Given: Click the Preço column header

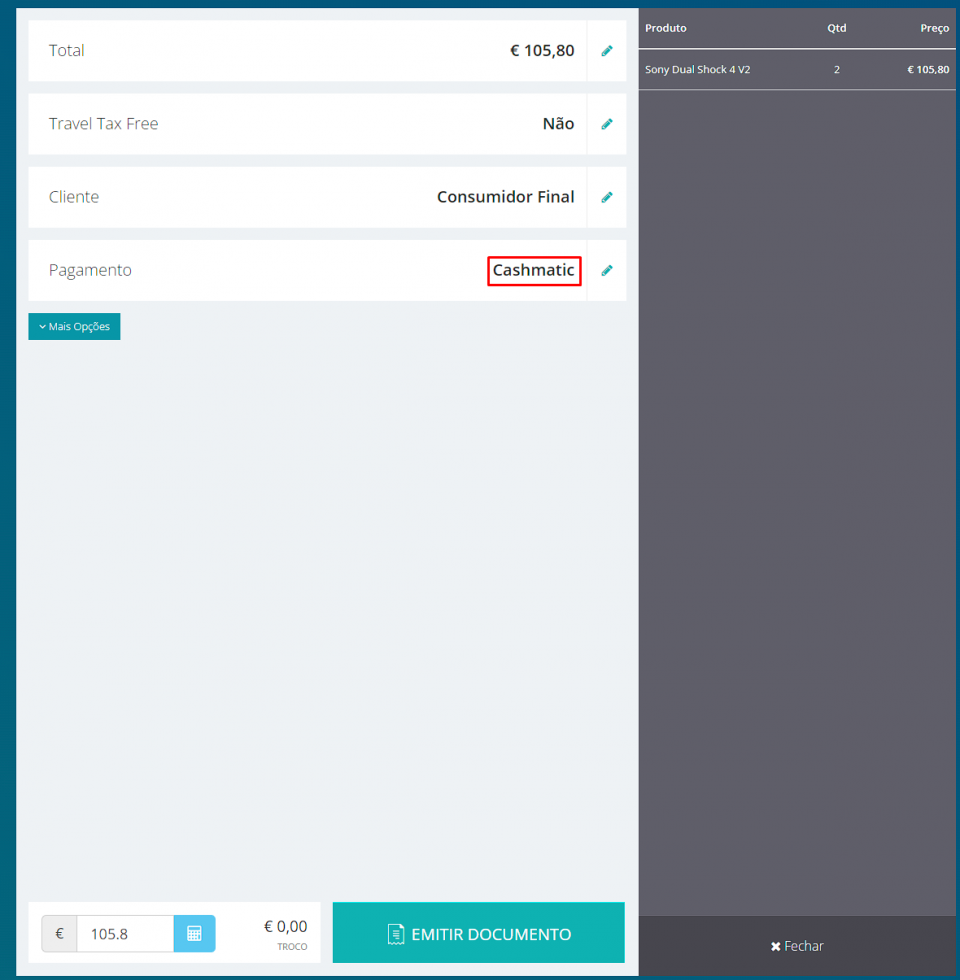Looking at the screenshot, I should click(x=934, y=28).
